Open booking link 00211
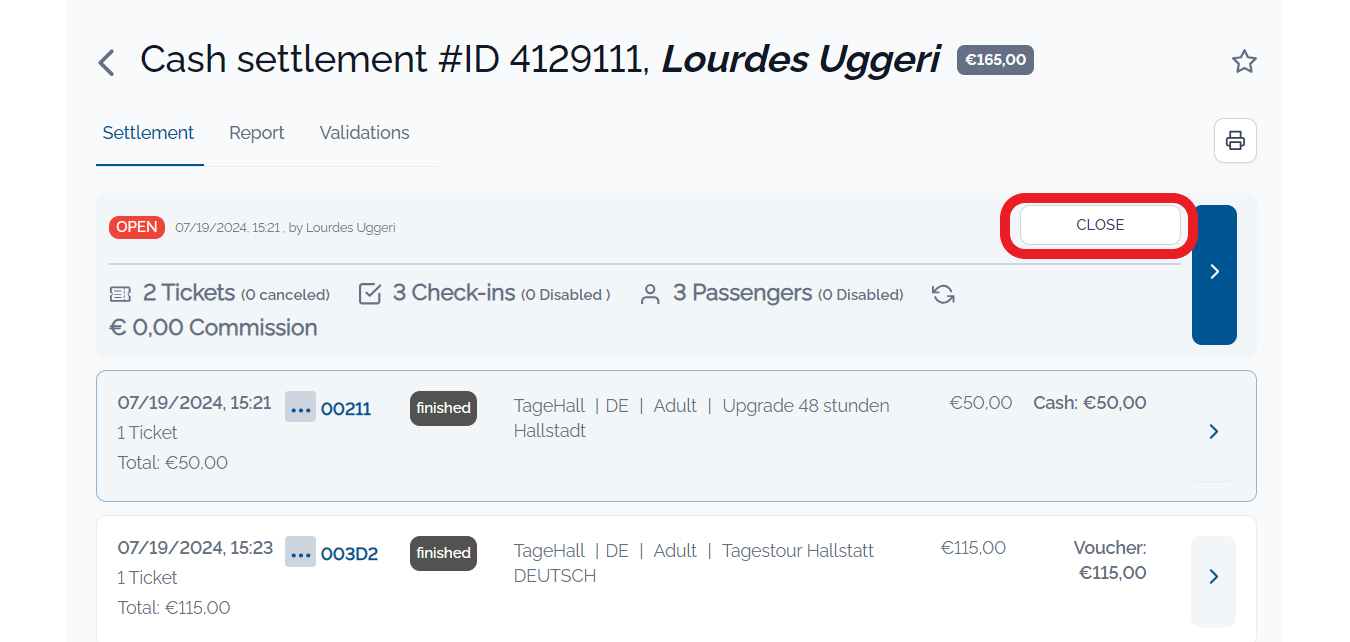 coord(346,409)
